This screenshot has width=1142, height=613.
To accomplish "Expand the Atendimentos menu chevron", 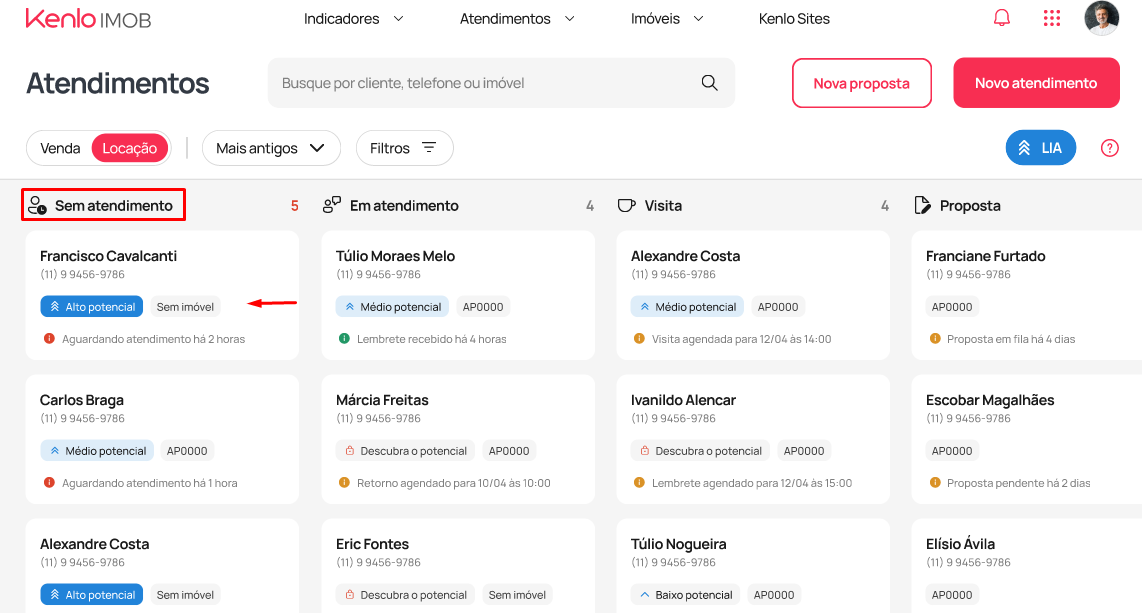I will (570, 19).
